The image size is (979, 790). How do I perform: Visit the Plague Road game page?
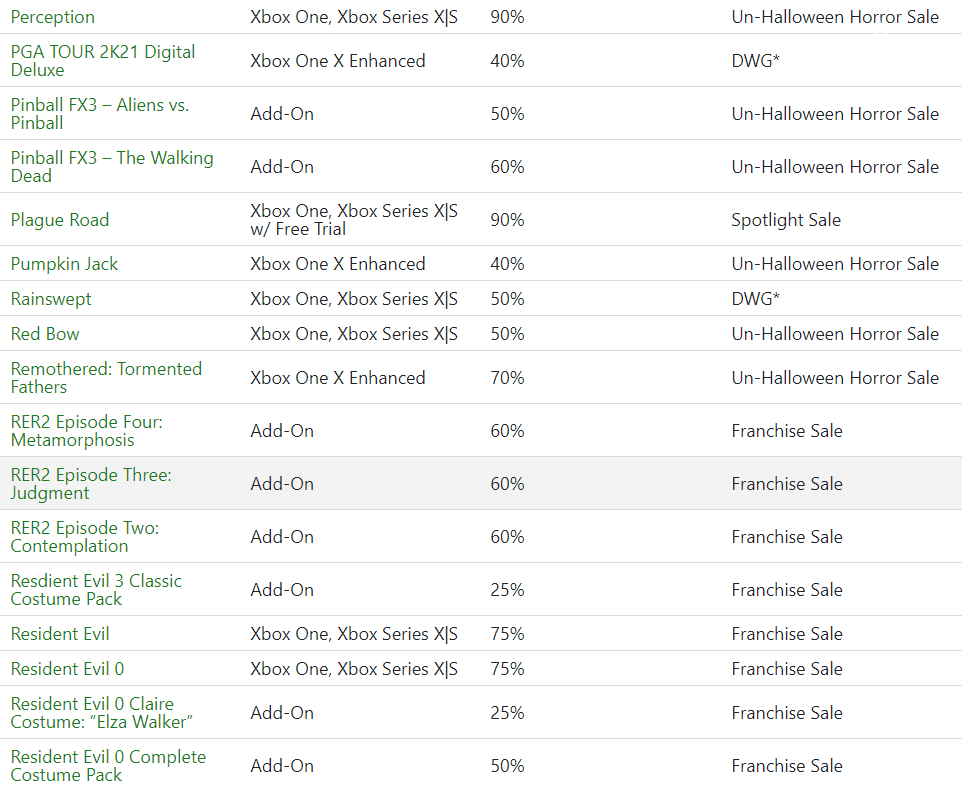pos(60,220)
